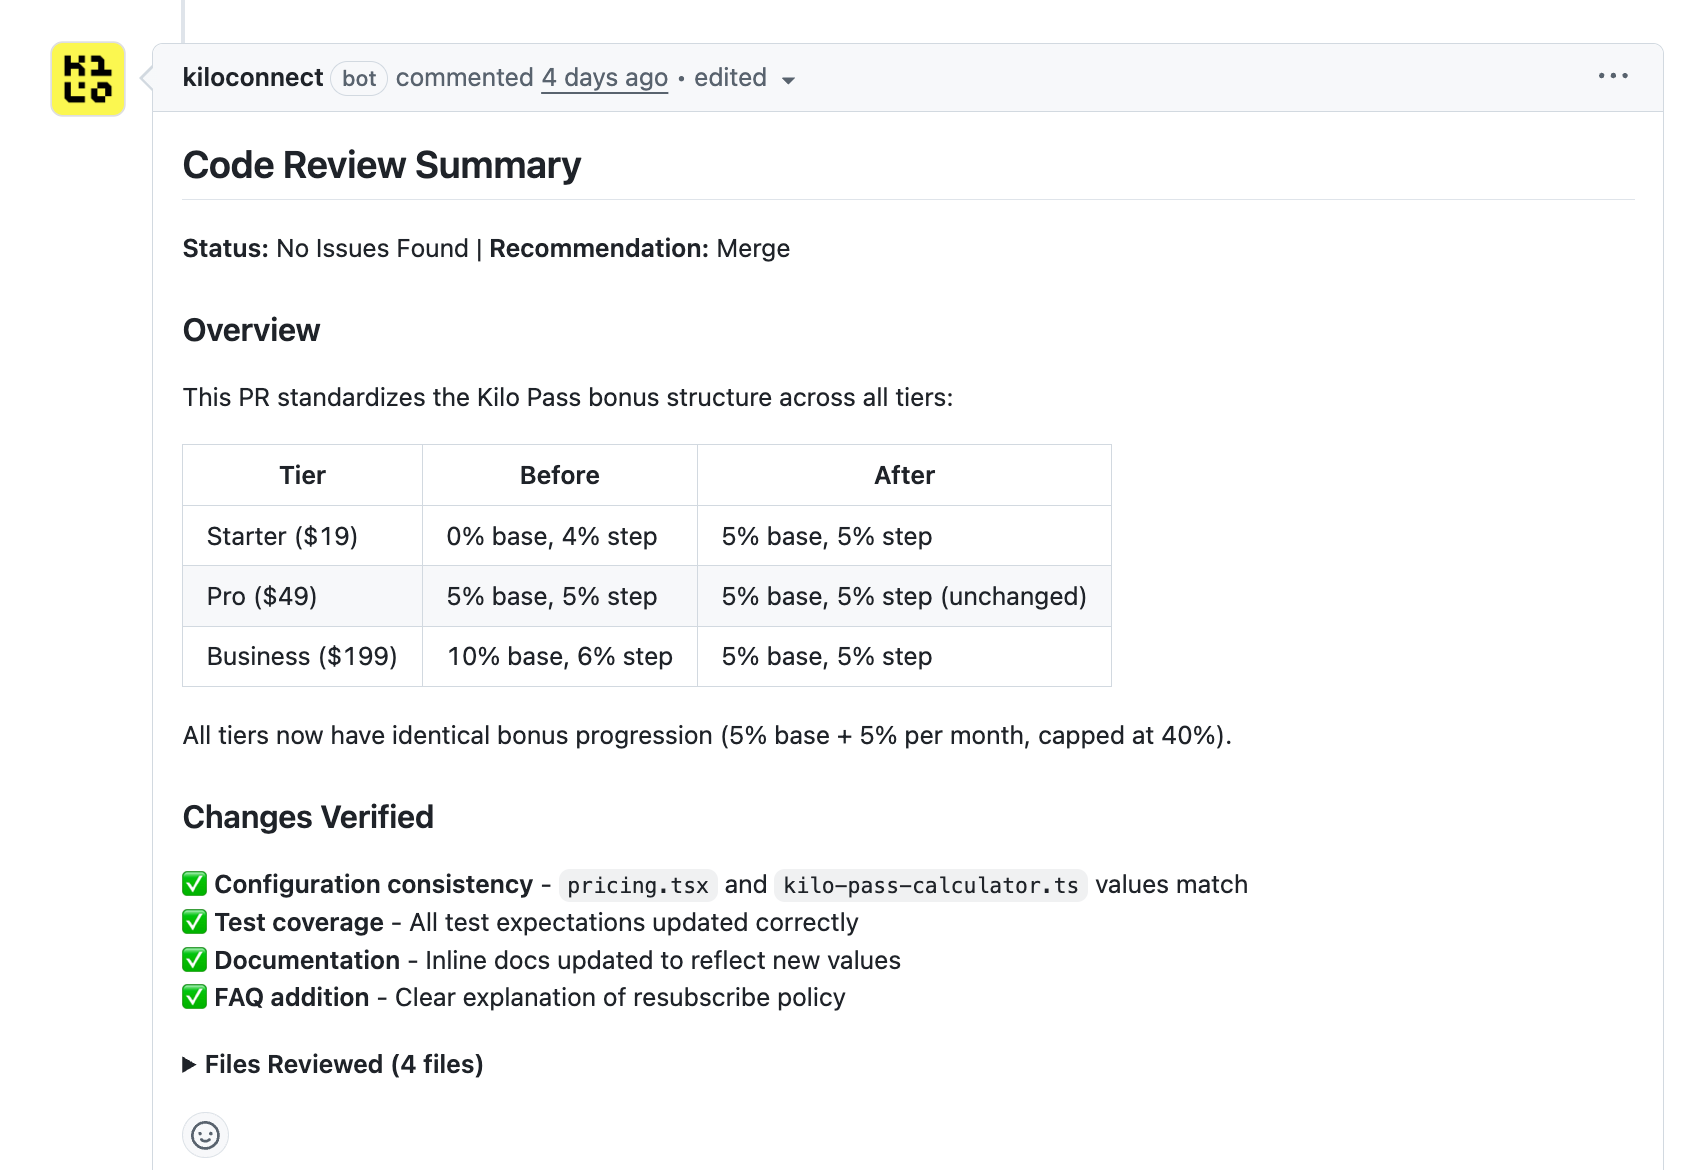The height and width of the screenshot is (1170, 1688).
Task: Click the Code Review Summary heading
Action: point(382,165)
